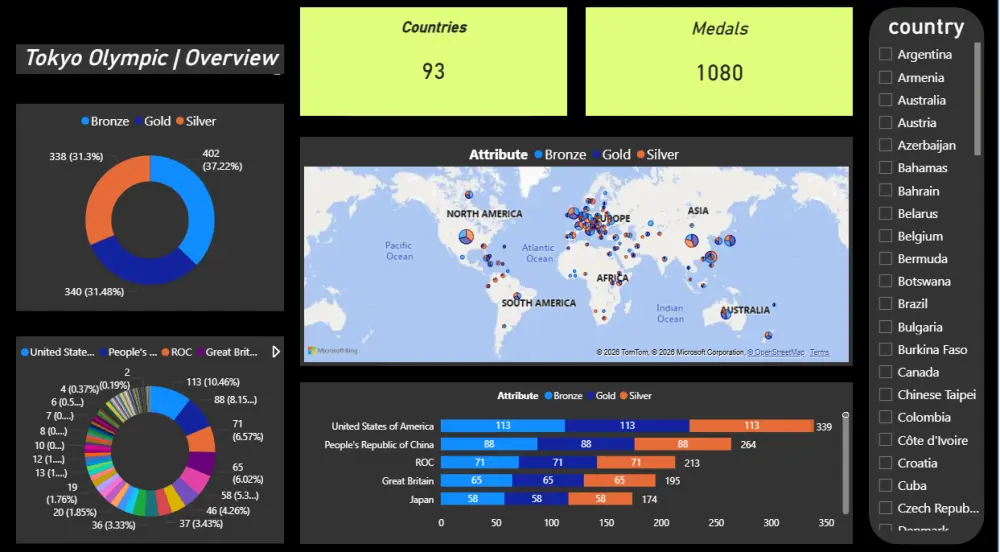Select the United States silver bar segment
This screenshot has width=1000, height=552.
point(751,426)
